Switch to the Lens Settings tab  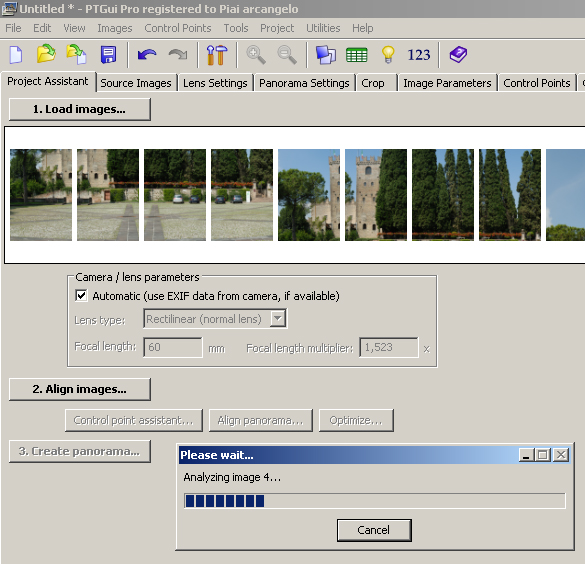[x=215, y=83]
